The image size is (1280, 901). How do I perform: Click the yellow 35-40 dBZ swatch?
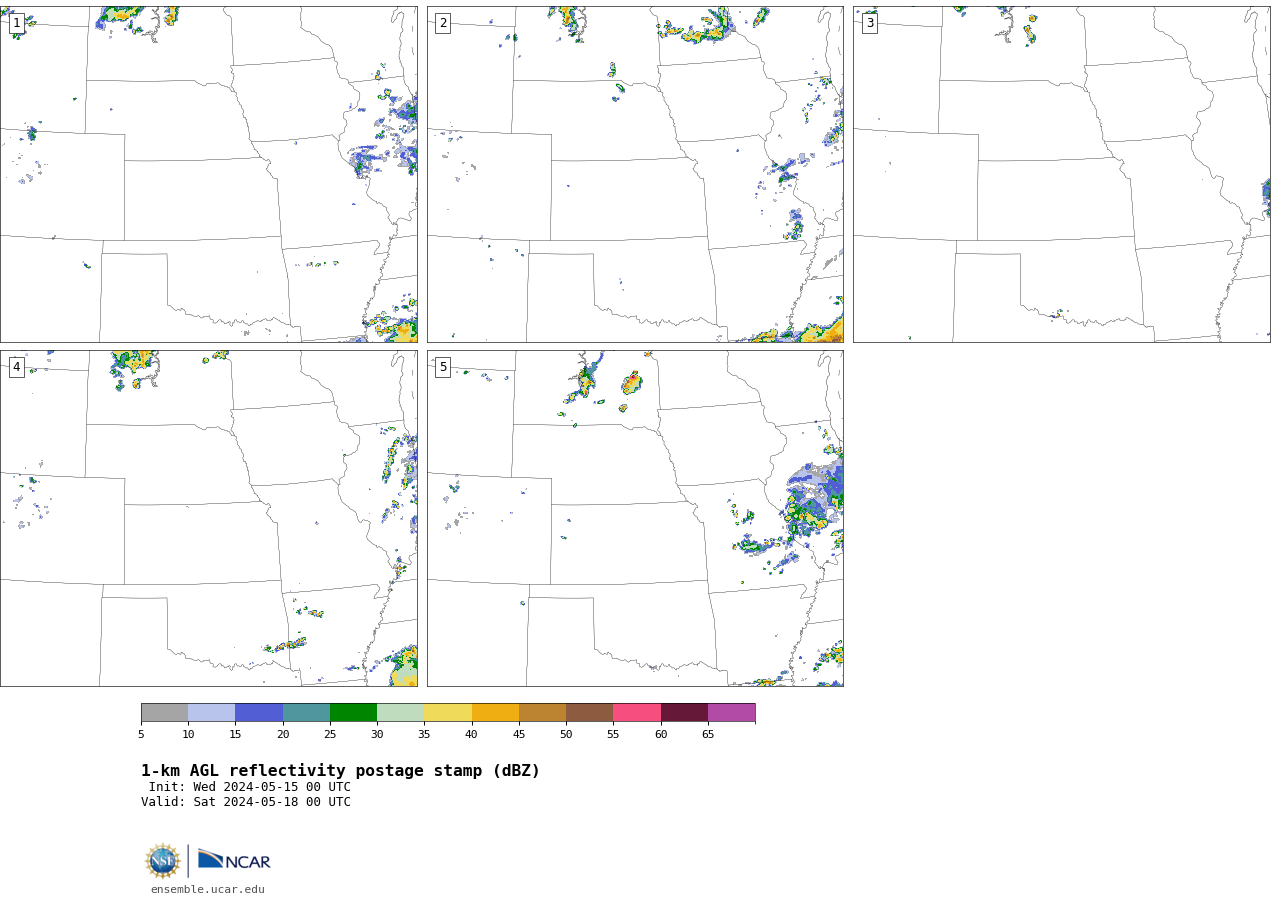[x=448, y=713]
